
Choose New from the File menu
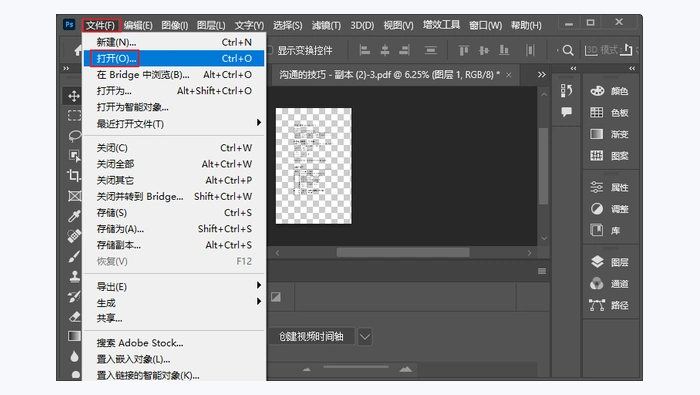(x=174, y=42)
